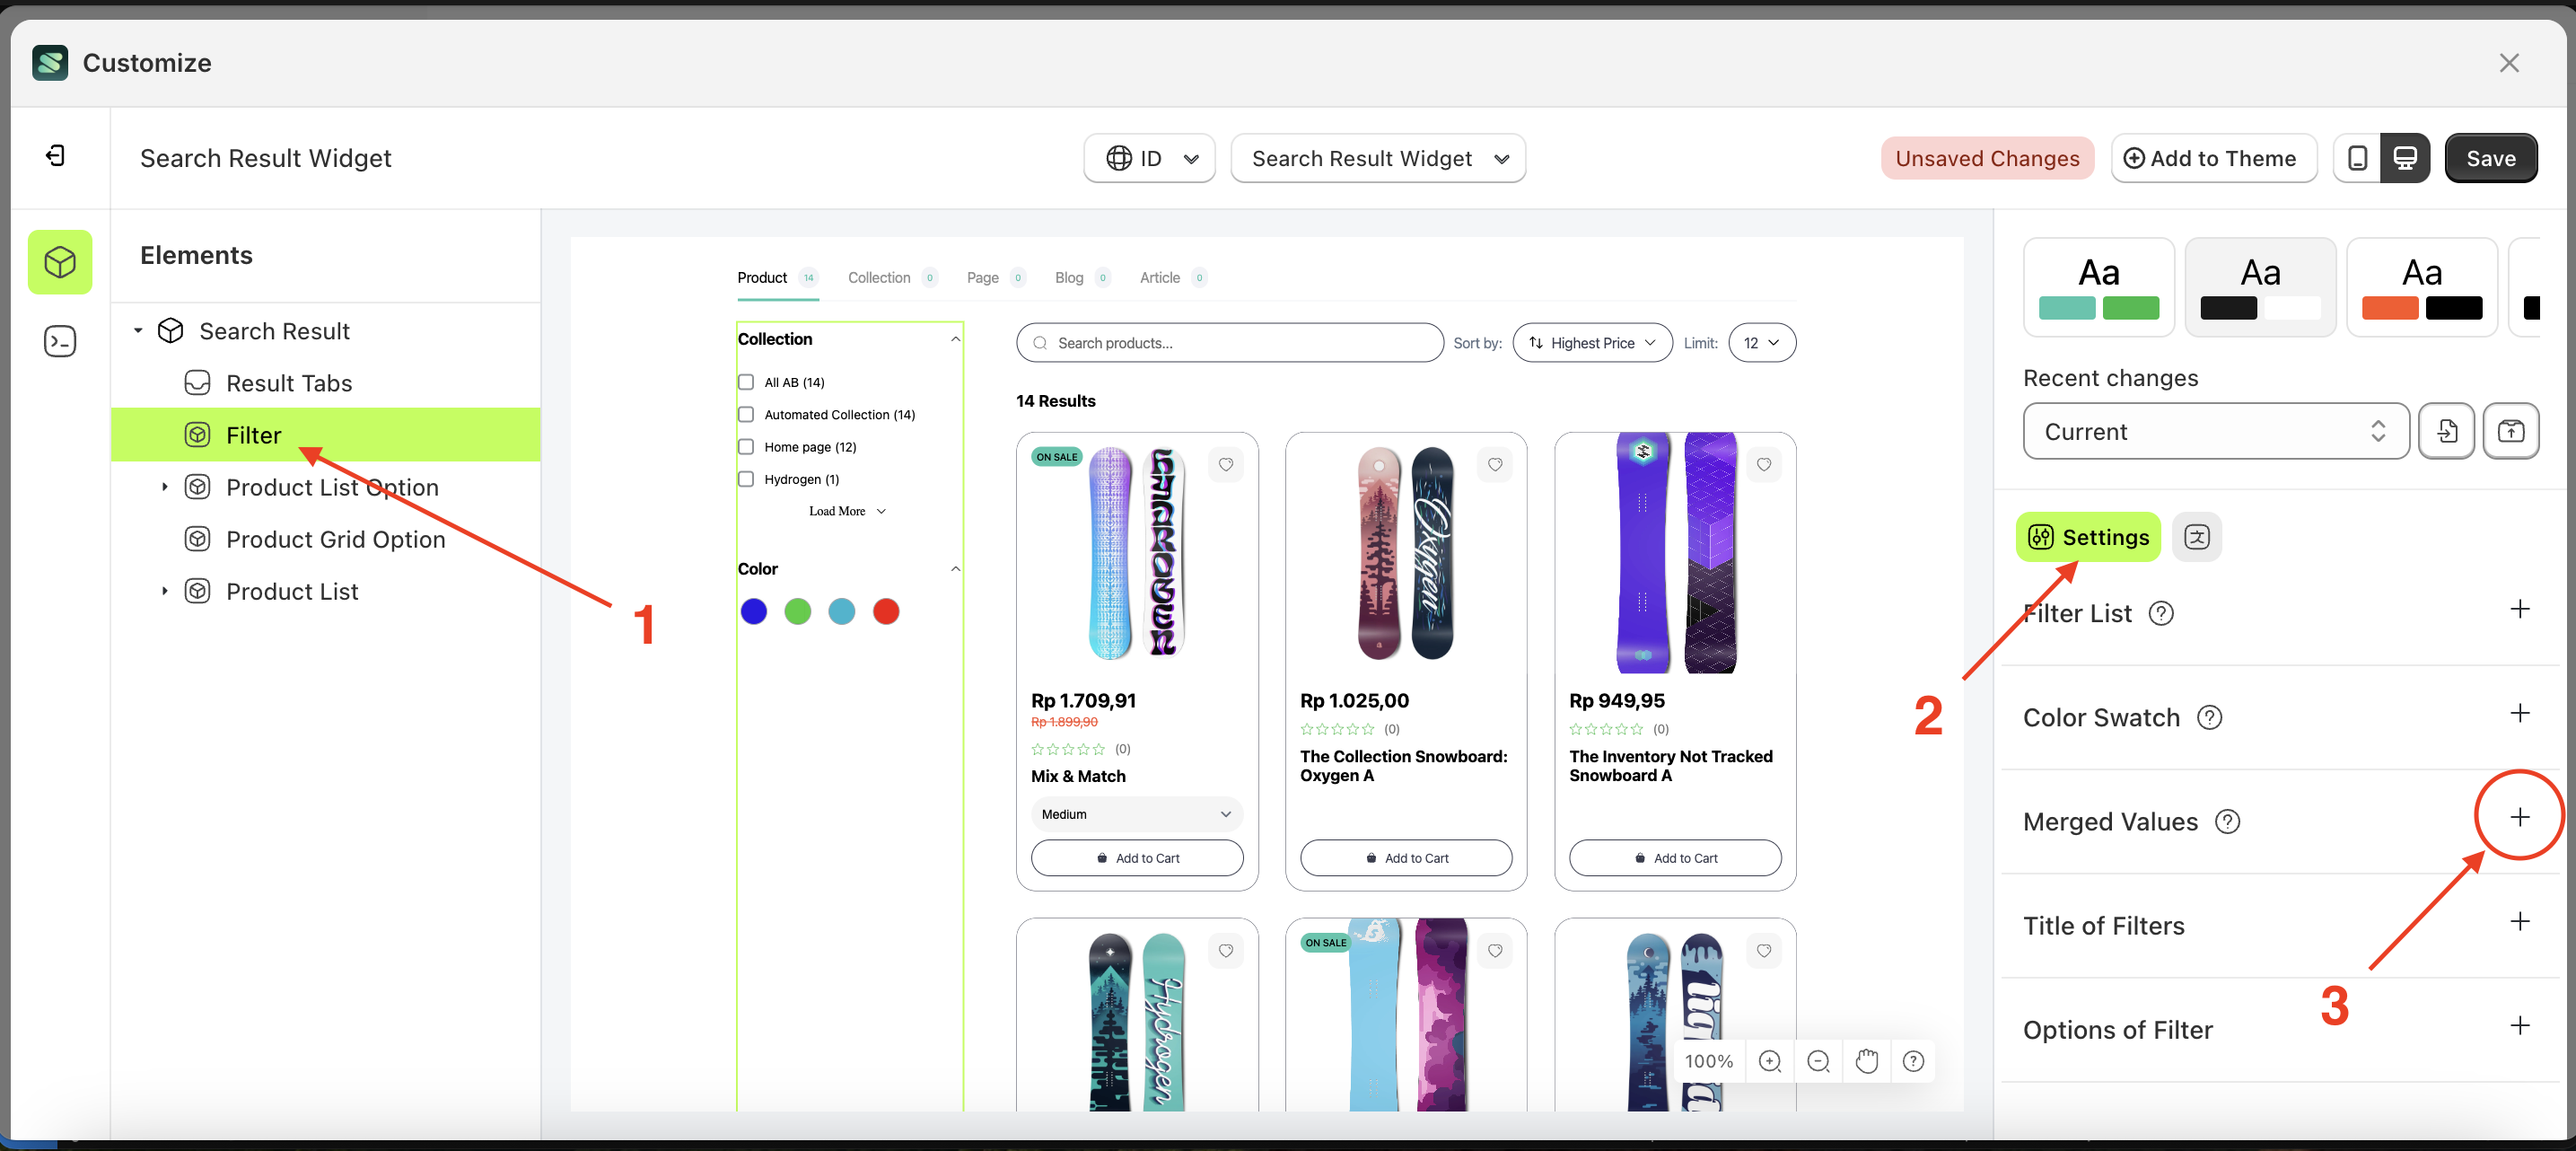Click the style icon next to Settings button
The width and height of the screenshot is (2576, 1151).
pyautogui.click(x=2197, y=537)
